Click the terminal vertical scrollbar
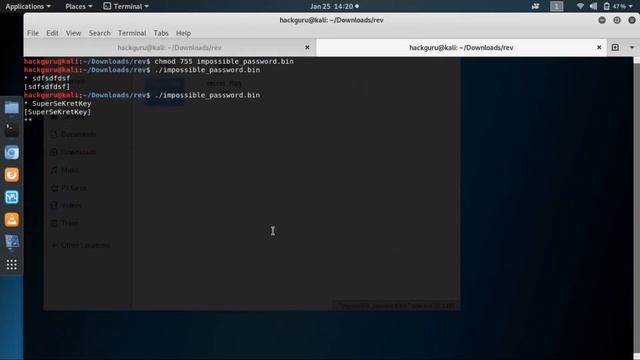Screen dimensions: 640x360 [x=636, y=208]
